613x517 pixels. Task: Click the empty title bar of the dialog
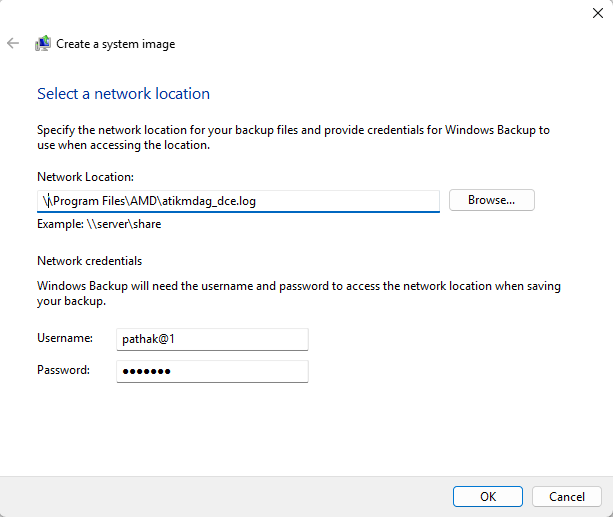coord(300,13)
